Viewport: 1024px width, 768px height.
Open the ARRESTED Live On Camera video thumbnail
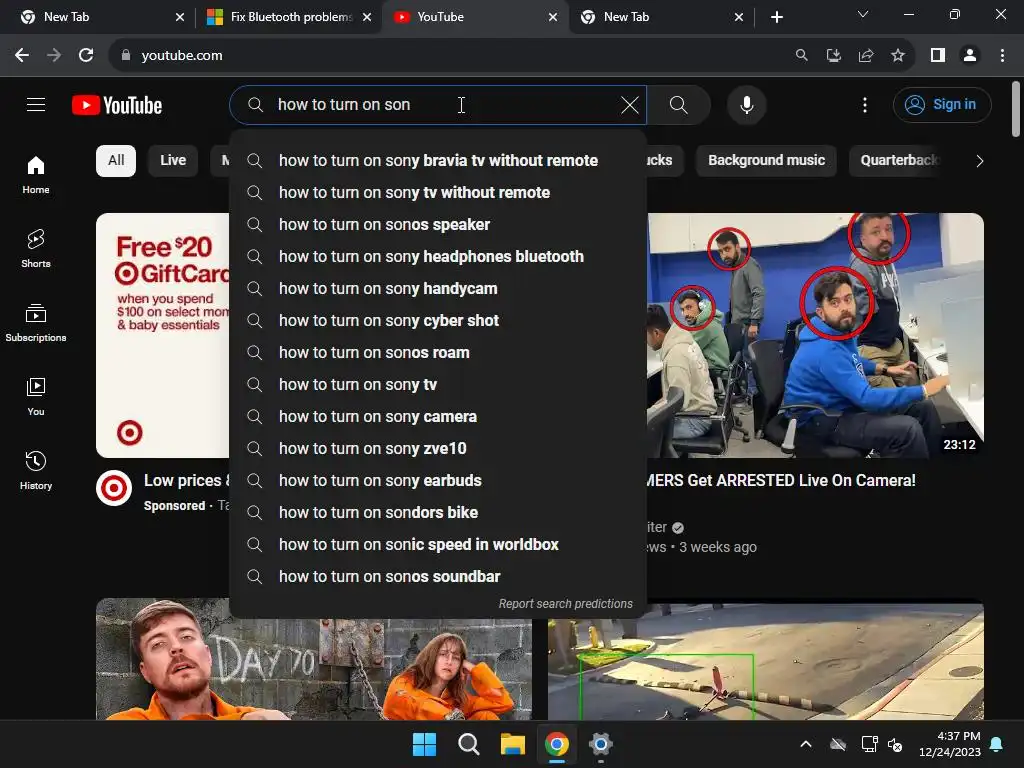pyautogui.click(x=815, y=335)
